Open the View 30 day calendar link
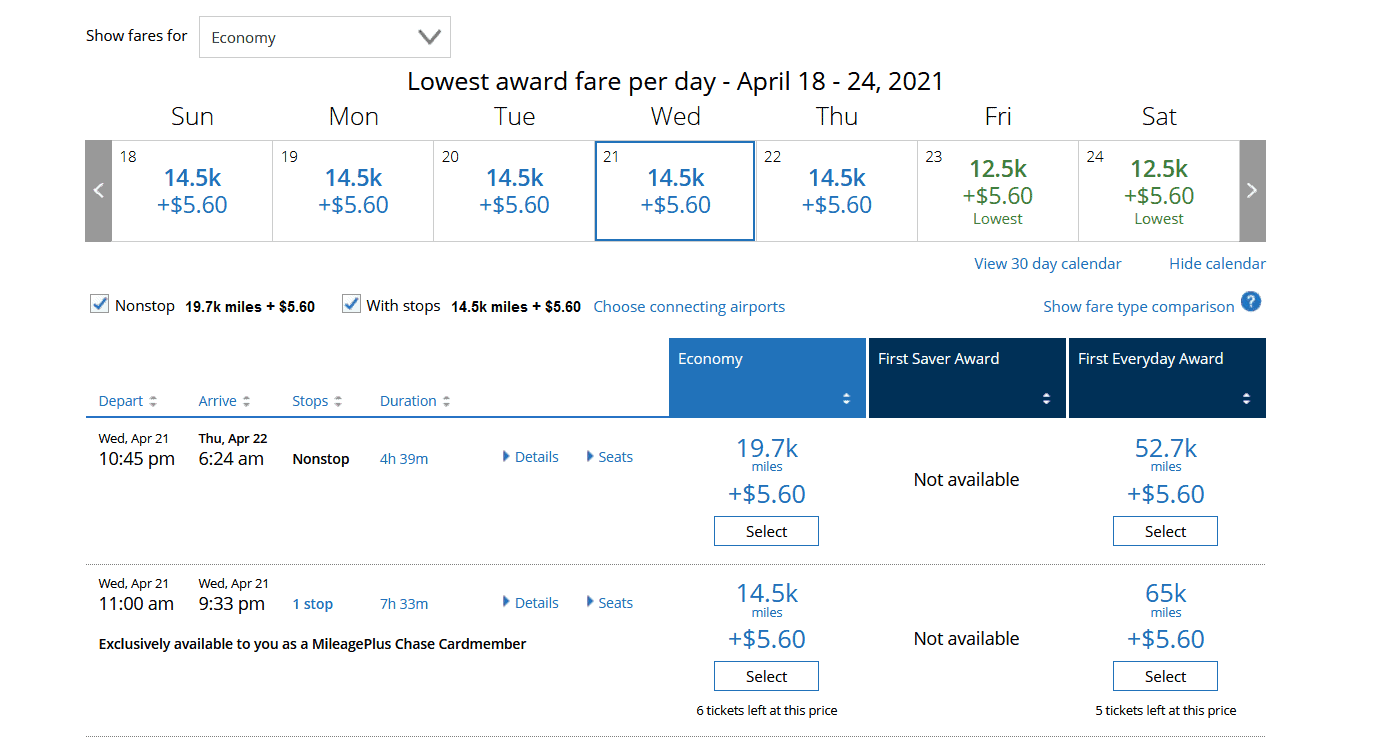Viewport: 1391px width, 742px height. click(1048, 264)
